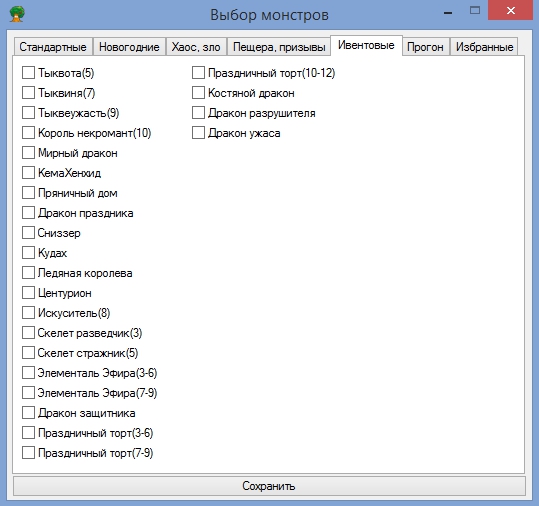
Task: Show the Избранные tab
Action: (484, 47)
